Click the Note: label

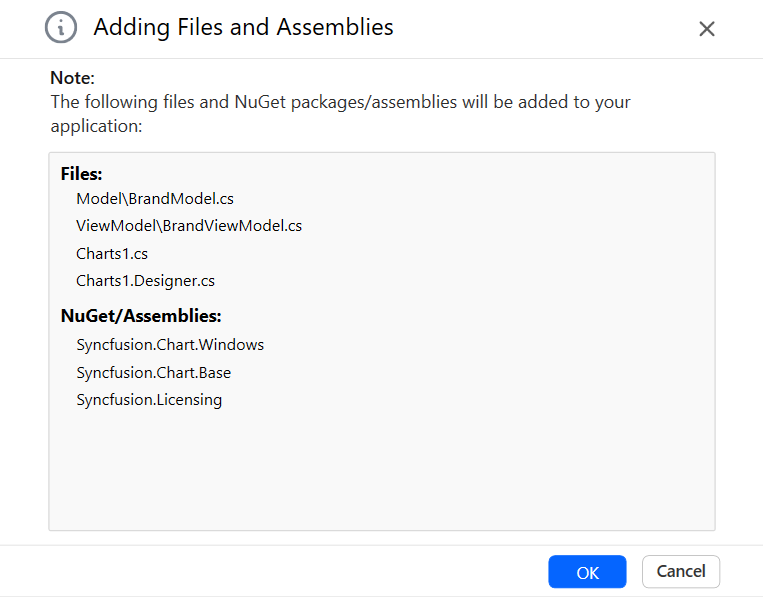73,78
